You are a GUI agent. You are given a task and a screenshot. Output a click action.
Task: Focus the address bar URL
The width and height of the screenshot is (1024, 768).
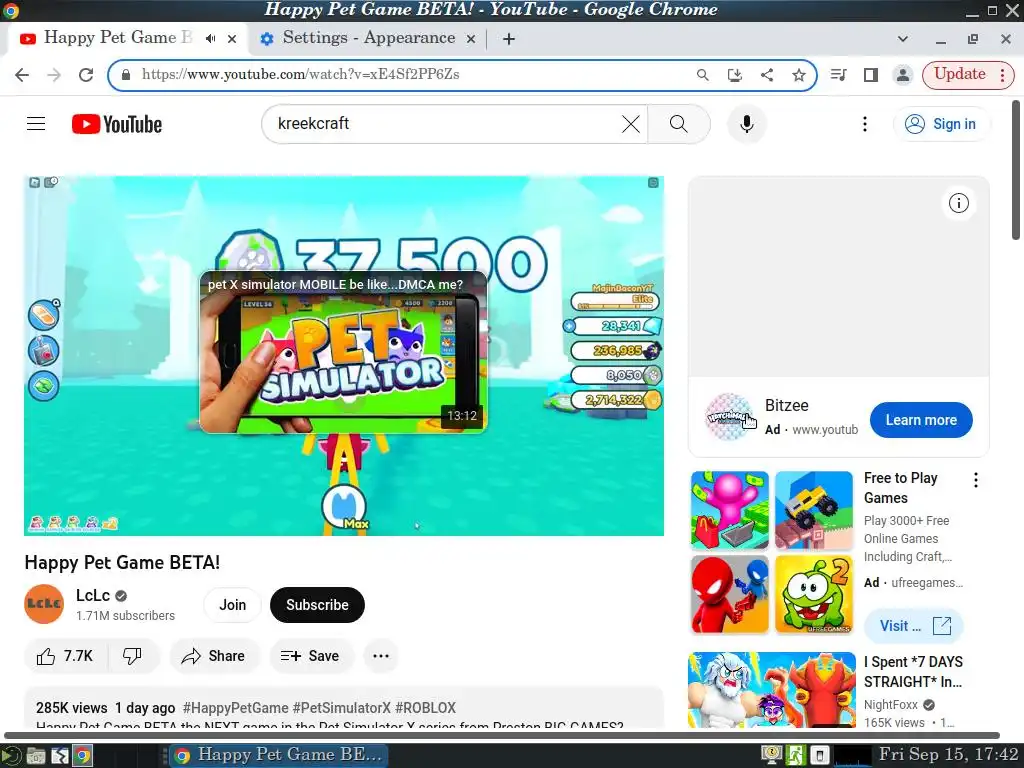[x=300, y=74]
